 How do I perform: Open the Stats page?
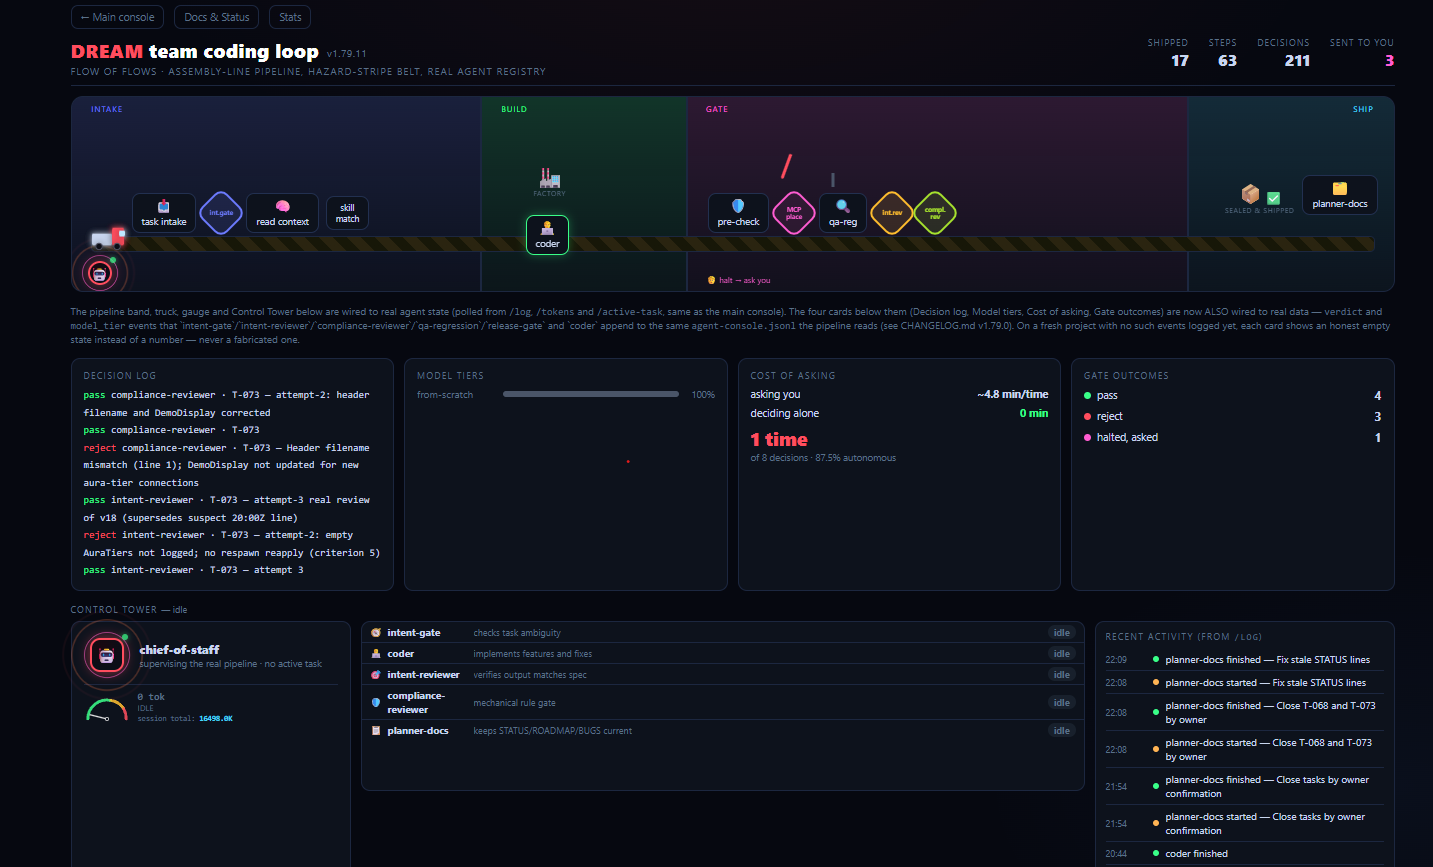(x=290, y=17)
